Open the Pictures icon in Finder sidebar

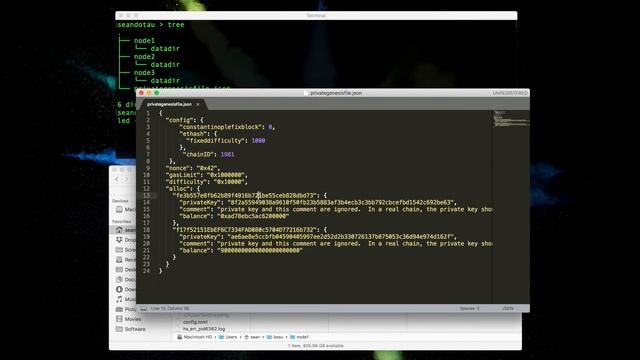119,309
